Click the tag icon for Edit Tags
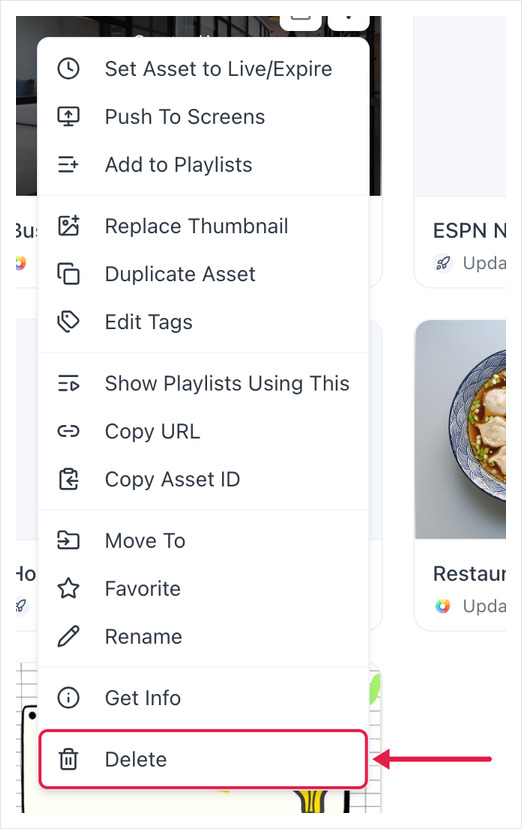Viewport: 522px width, 829px height. pyautogui.click(x=68, y=322)
